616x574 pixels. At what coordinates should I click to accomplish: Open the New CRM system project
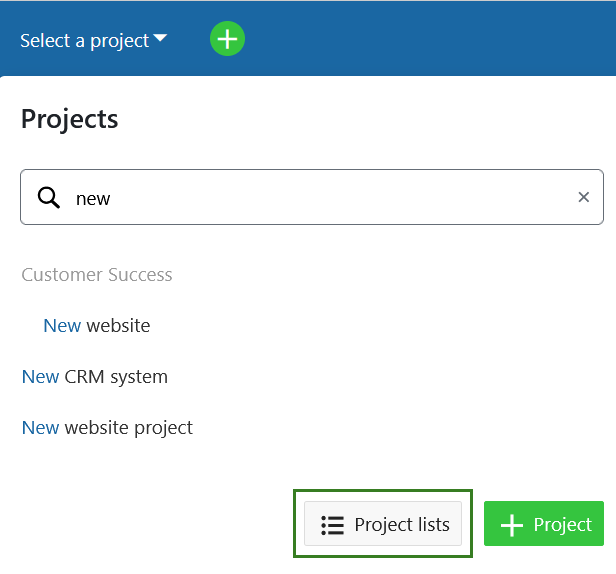point(95,376)
